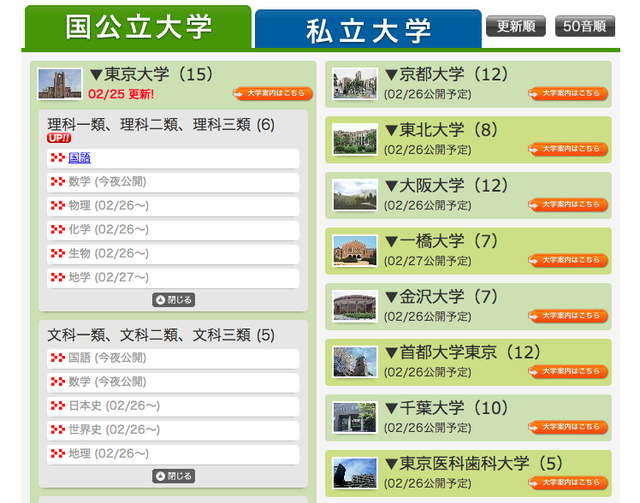The image size is (640, 503).
Task: Open the 金沢大学 photo thumbnail
Action: click(x=355, y=306)
